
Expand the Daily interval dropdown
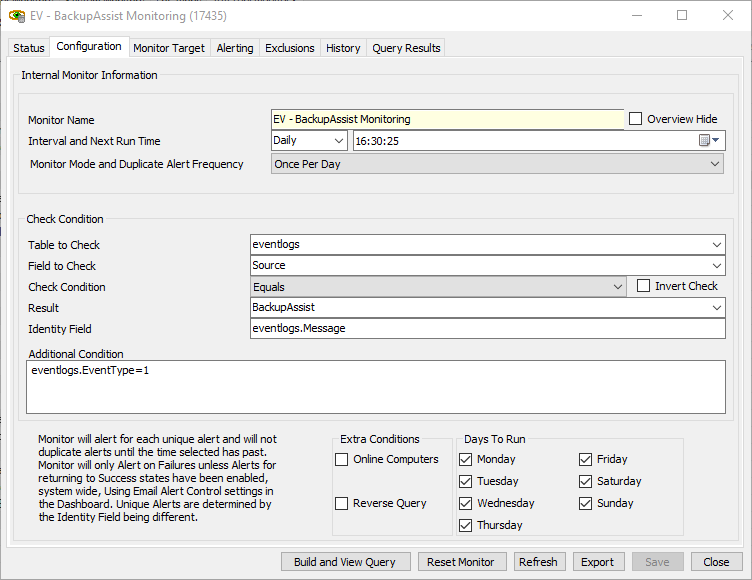338,141
